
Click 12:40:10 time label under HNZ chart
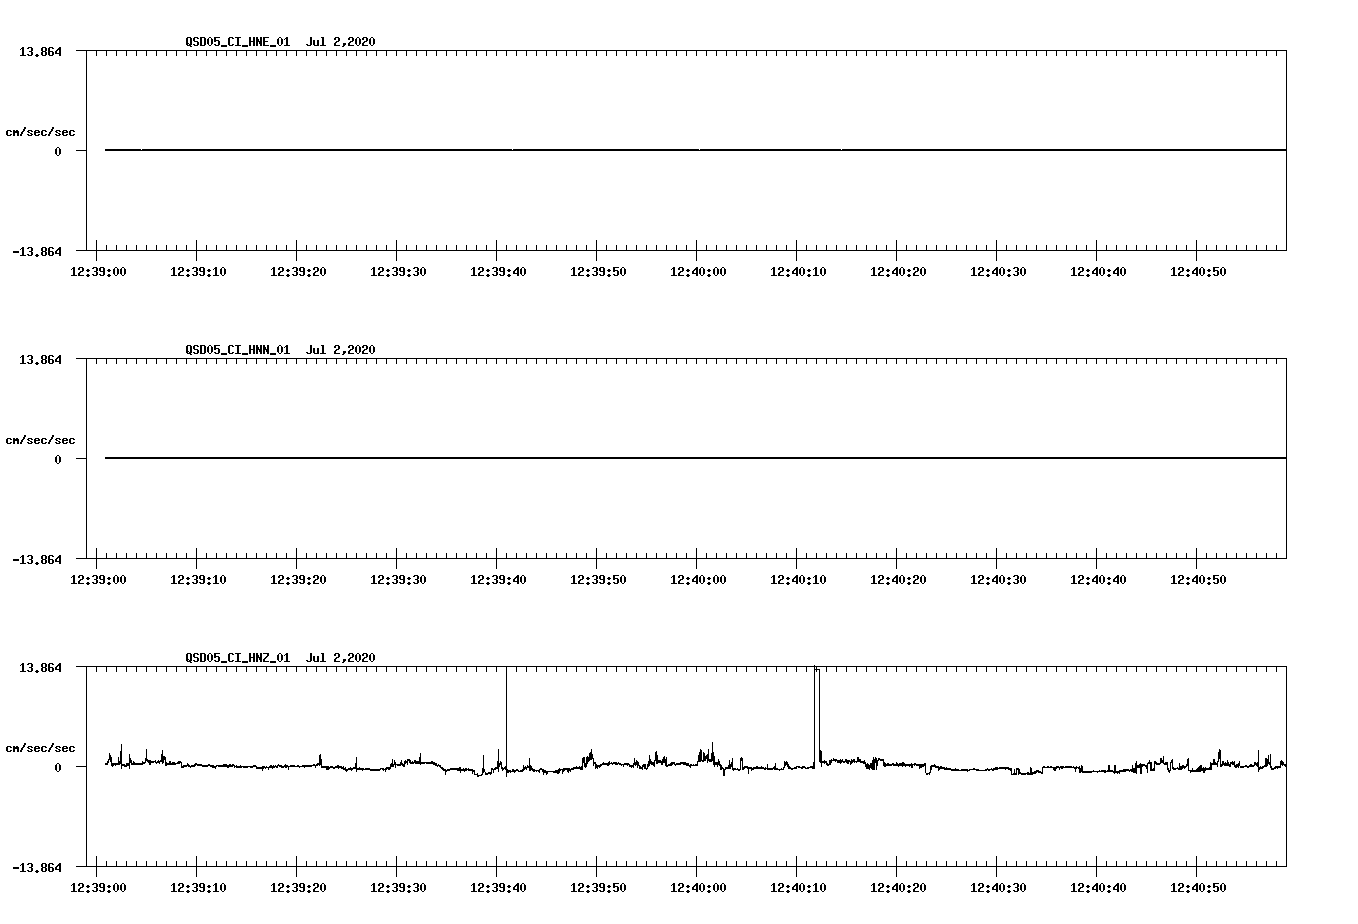click(x=798, y=887)
